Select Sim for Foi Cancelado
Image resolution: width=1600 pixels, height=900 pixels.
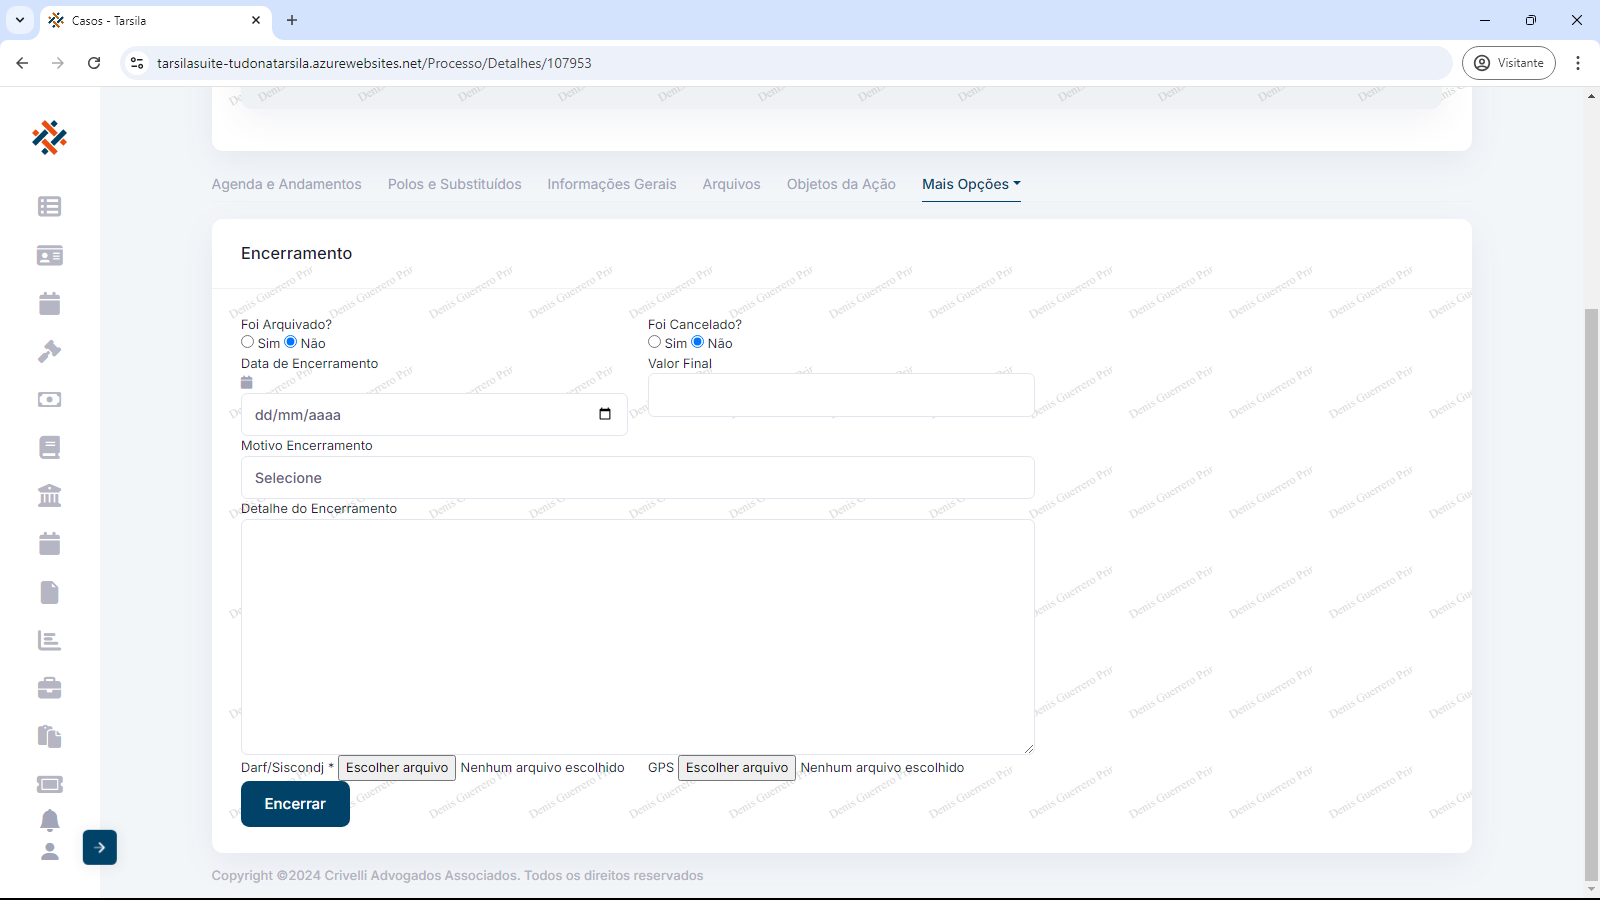tap(655, 342)
